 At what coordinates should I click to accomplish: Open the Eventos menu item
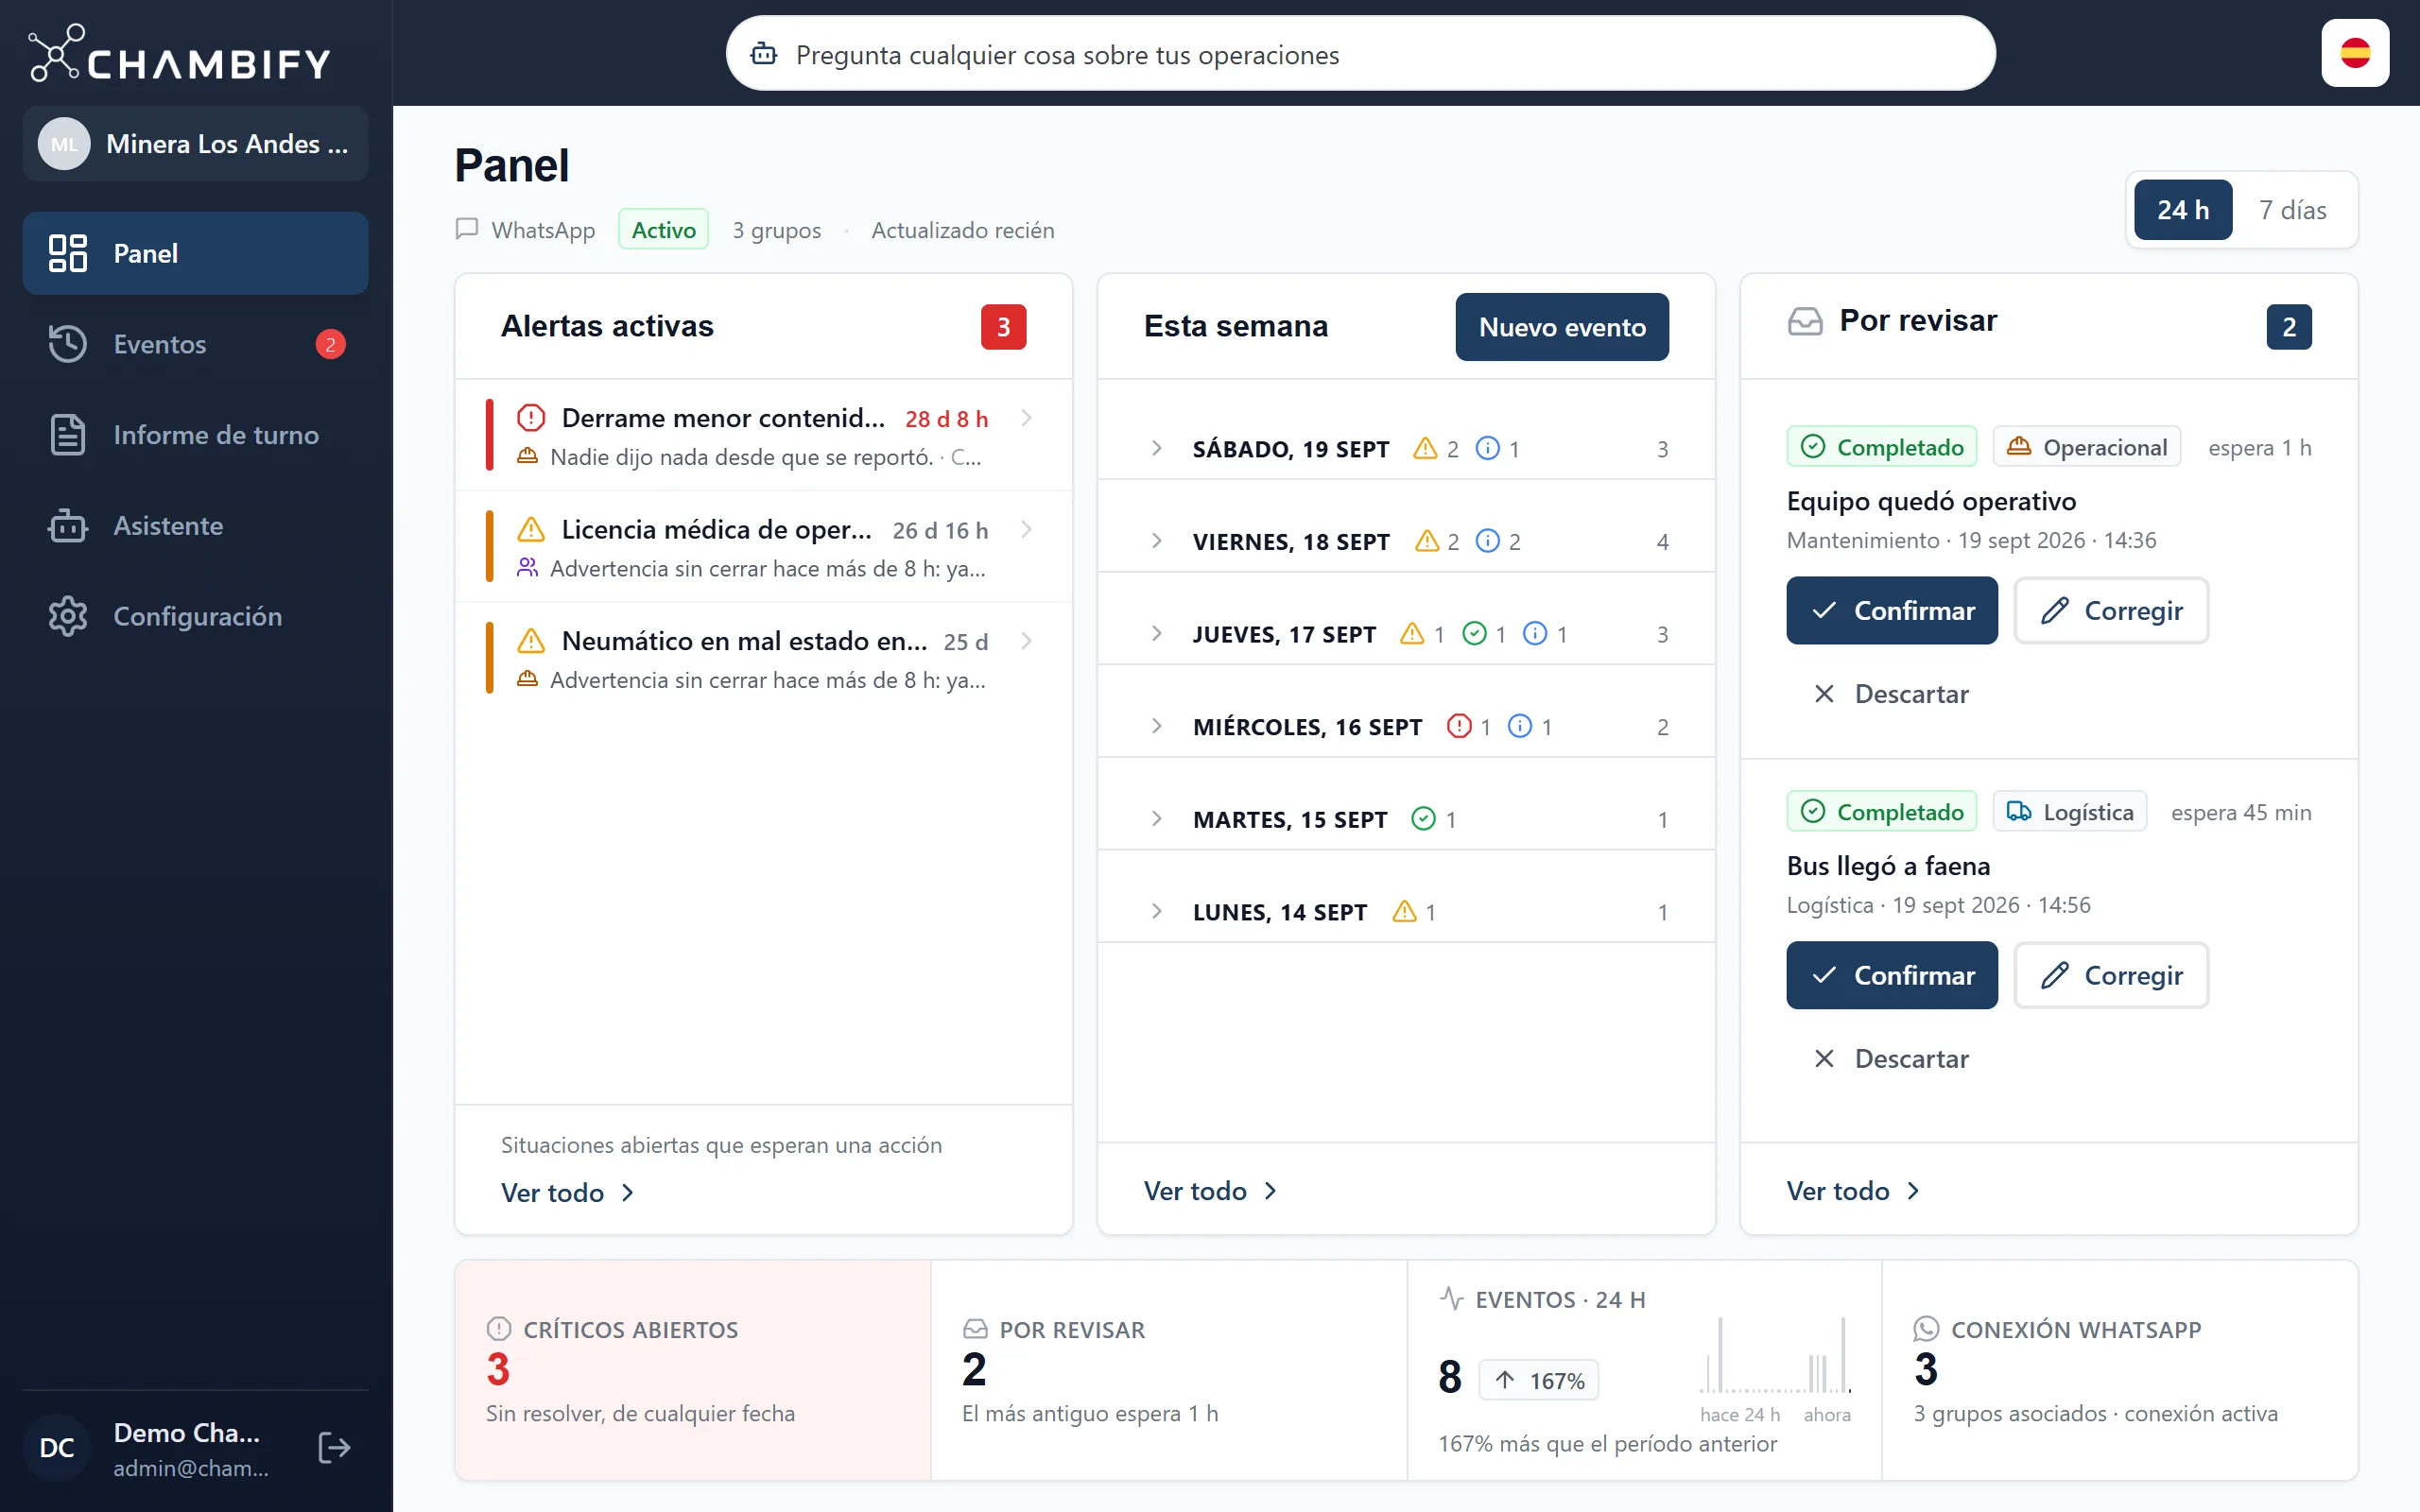[x=195, y=344]
